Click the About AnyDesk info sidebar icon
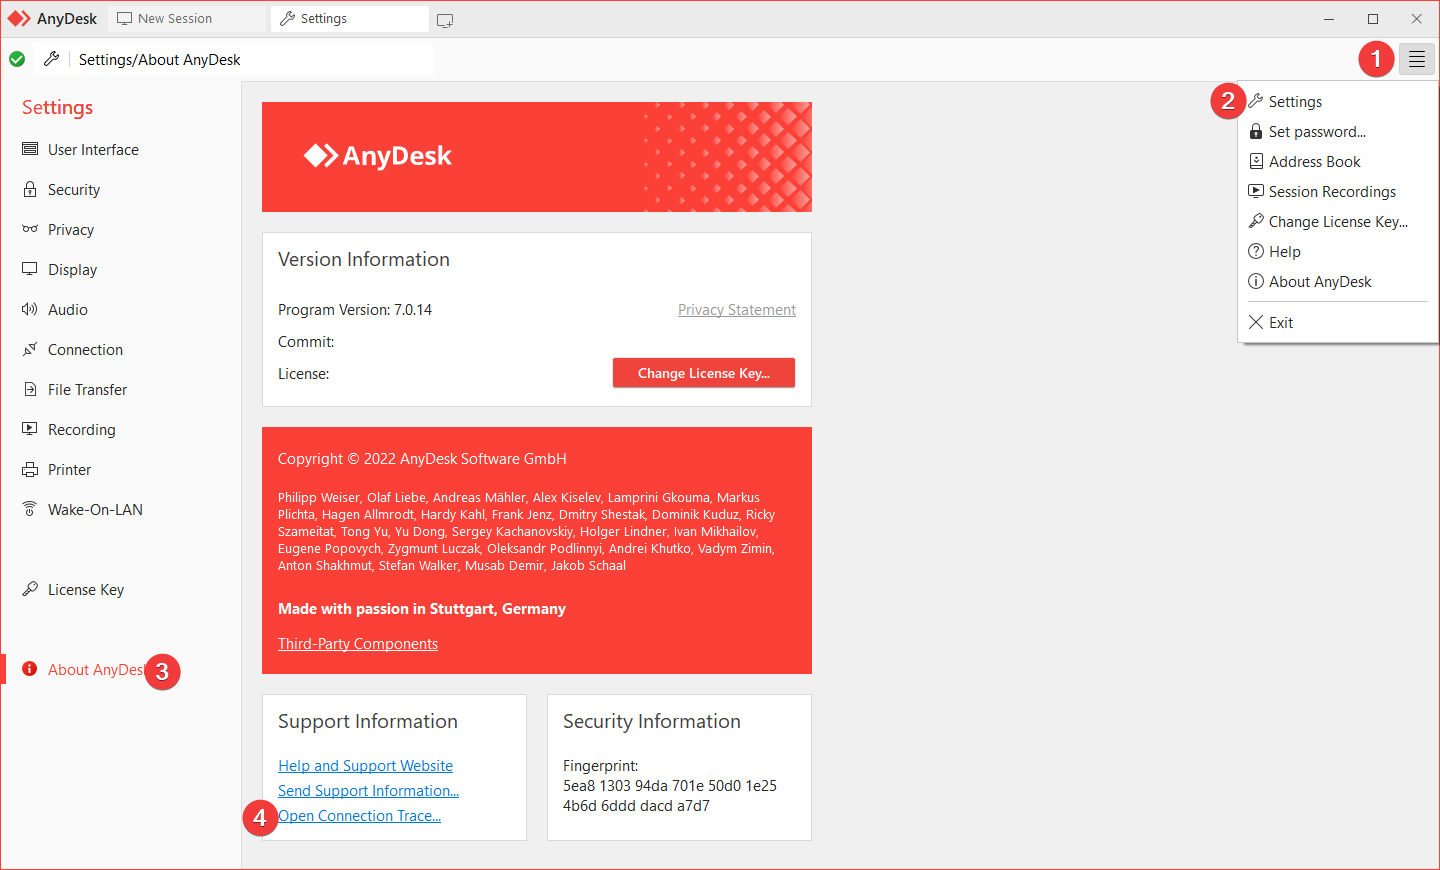Image resolution: width=1440 pixels, height=870 pixels. click(30, 669)
